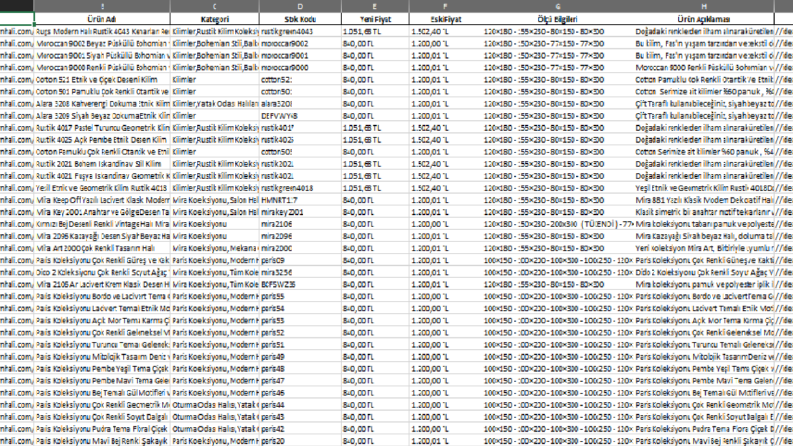The height and width of the screenshot is (446, 793).
Task: Select cell with stock code paris49
Action: click(x=300, y=357)
